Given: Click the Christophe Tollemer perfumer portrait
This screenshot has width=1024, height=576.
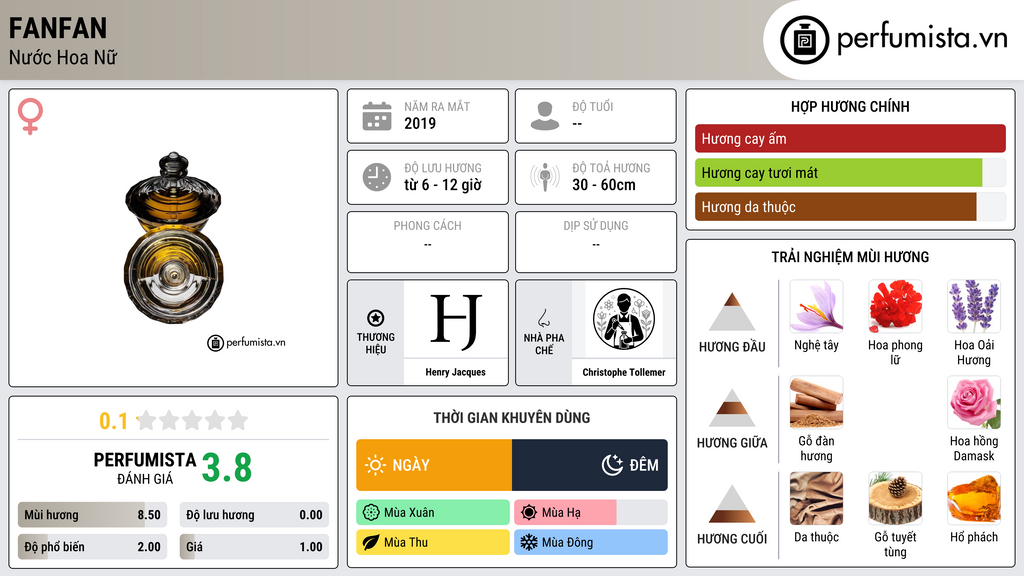Looking at the screenshot, I should pyautogui.click(x=624, y=319).
